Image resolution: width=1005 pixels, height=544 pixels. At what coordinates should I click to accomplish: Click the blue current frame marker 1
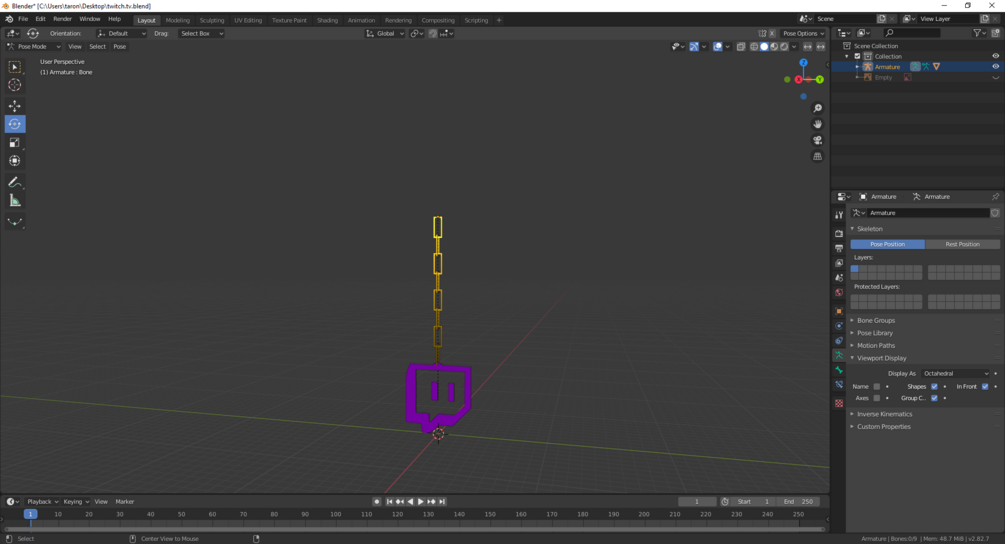(x=30, y=514)
